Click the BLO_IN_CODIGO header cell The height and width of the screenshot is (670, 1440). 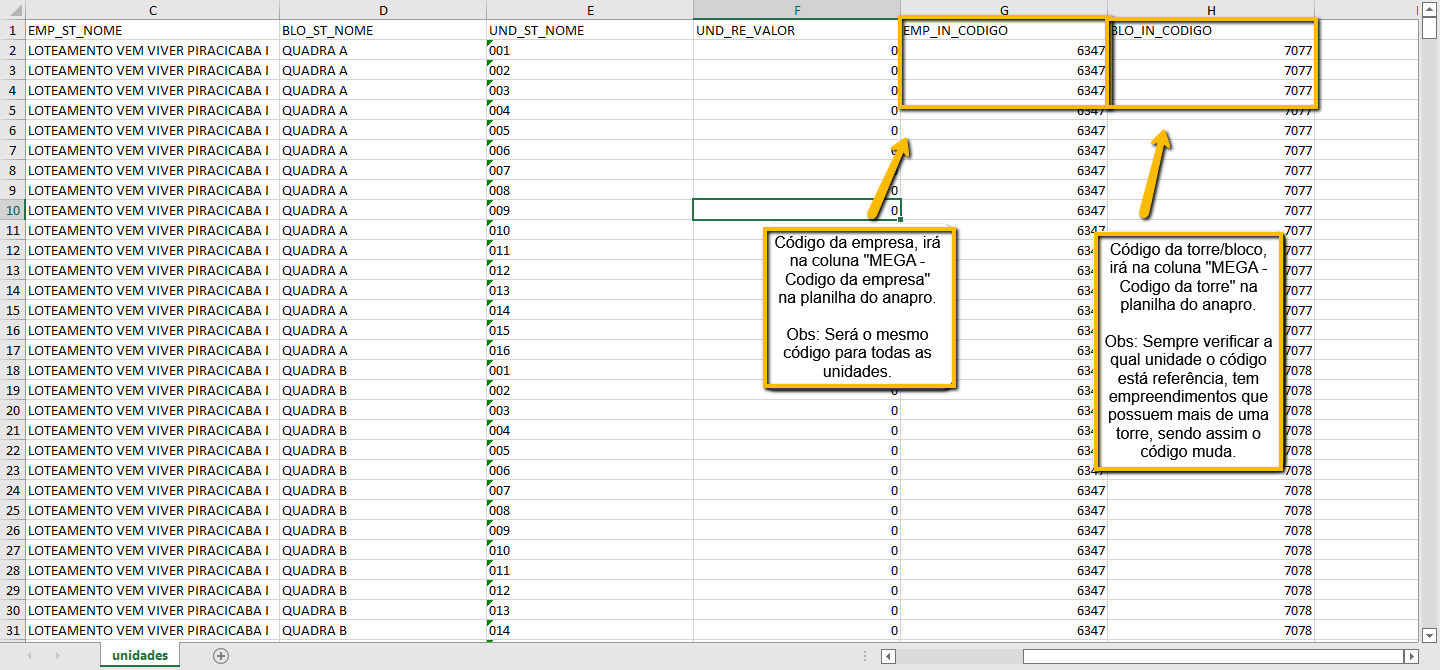[x=1210, y=31]
